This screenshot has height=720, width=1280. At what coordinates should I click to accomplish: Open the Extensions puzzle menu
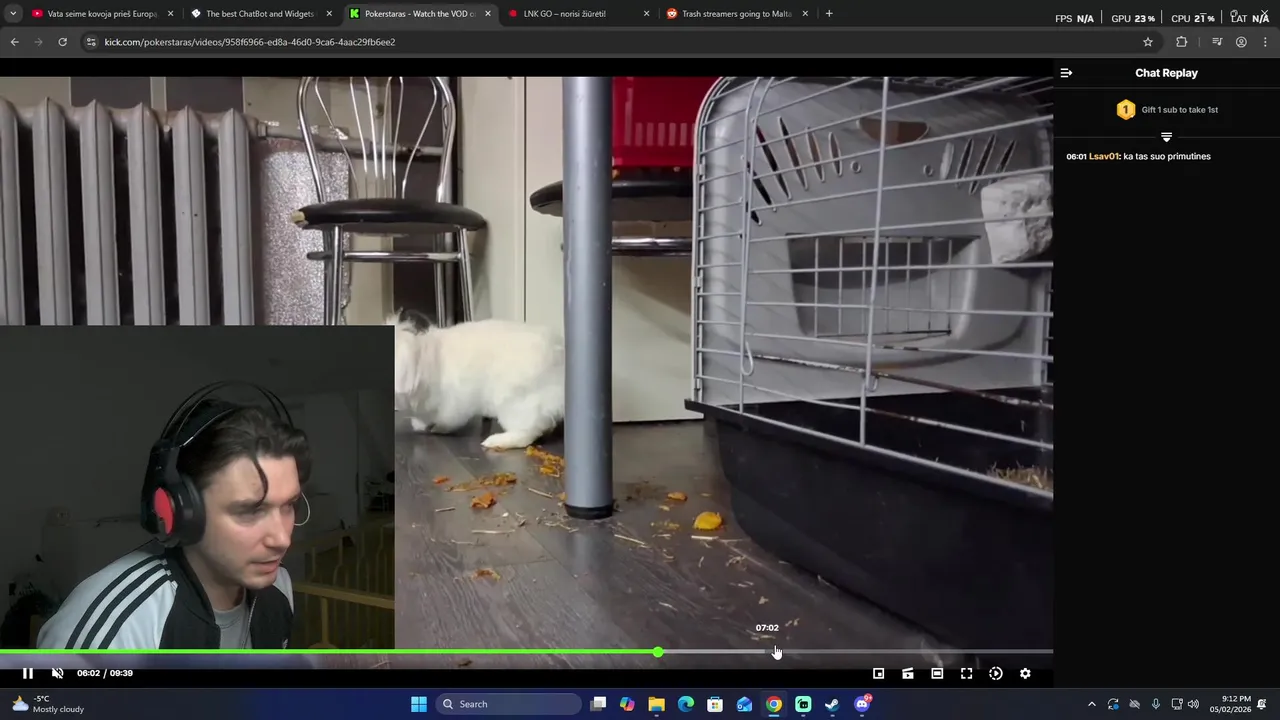tap(1182, 42)
